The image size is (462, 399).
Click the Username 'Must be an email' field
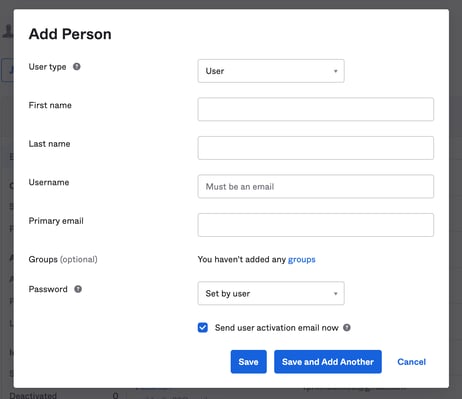[316, 186]
